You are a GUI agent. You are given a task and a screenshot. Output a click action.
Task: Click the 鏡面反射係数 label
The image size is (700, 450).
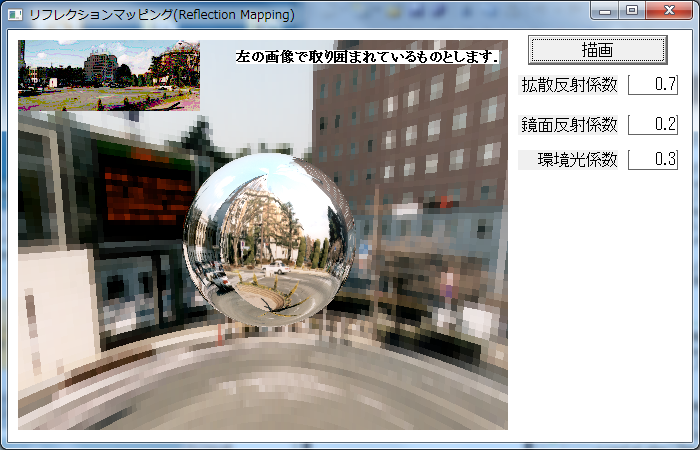coord(568,125)
